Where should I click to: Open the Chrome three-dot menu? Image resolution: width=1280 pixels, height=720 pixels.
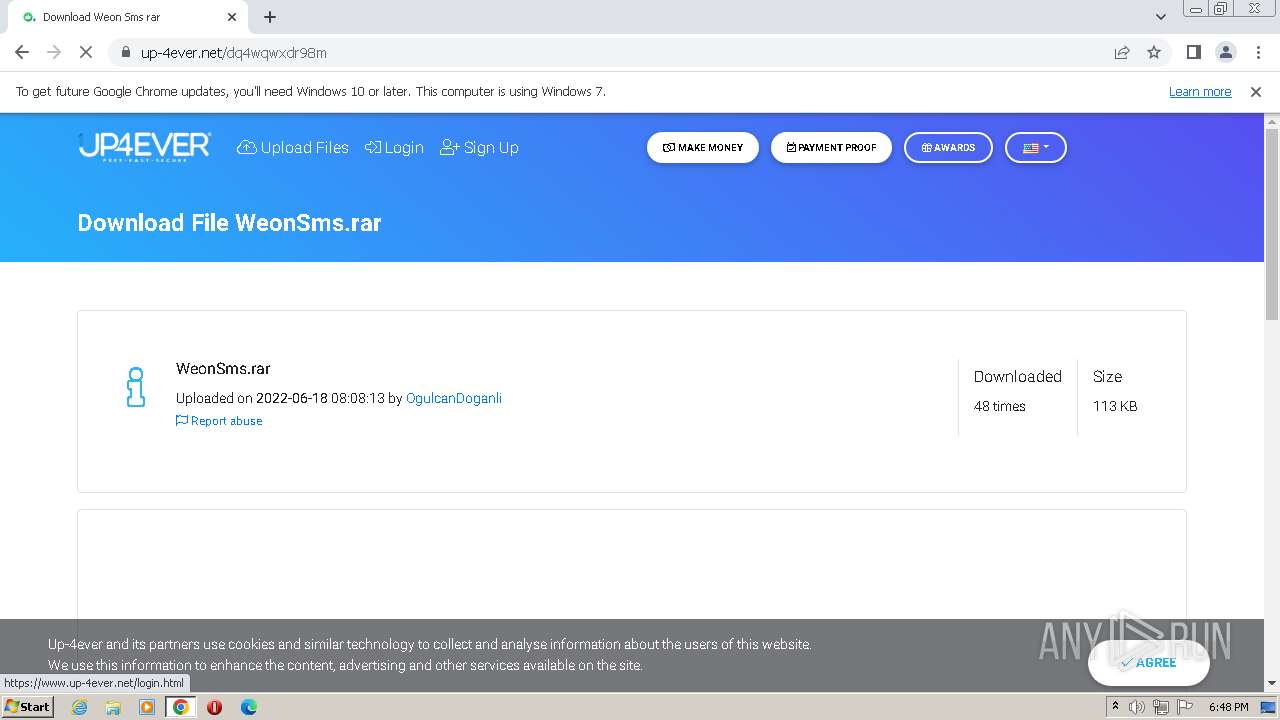pos(1258,52)
